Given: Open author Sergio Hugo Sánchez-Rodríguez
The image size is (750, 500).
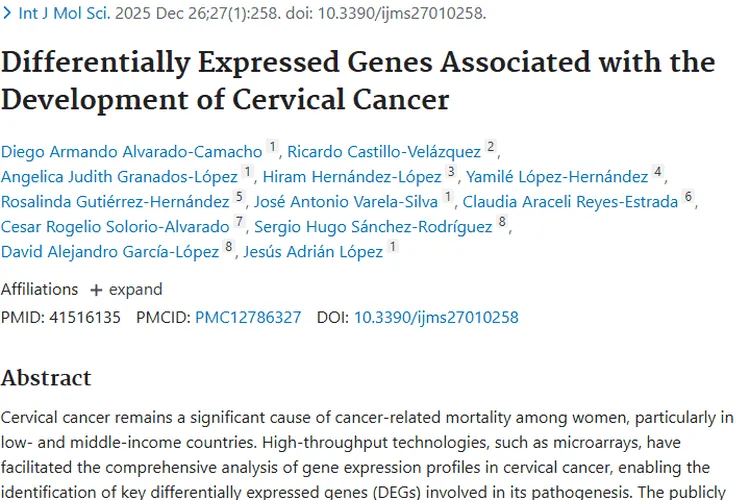Looking at the screenshot, I should pos(374,227).
